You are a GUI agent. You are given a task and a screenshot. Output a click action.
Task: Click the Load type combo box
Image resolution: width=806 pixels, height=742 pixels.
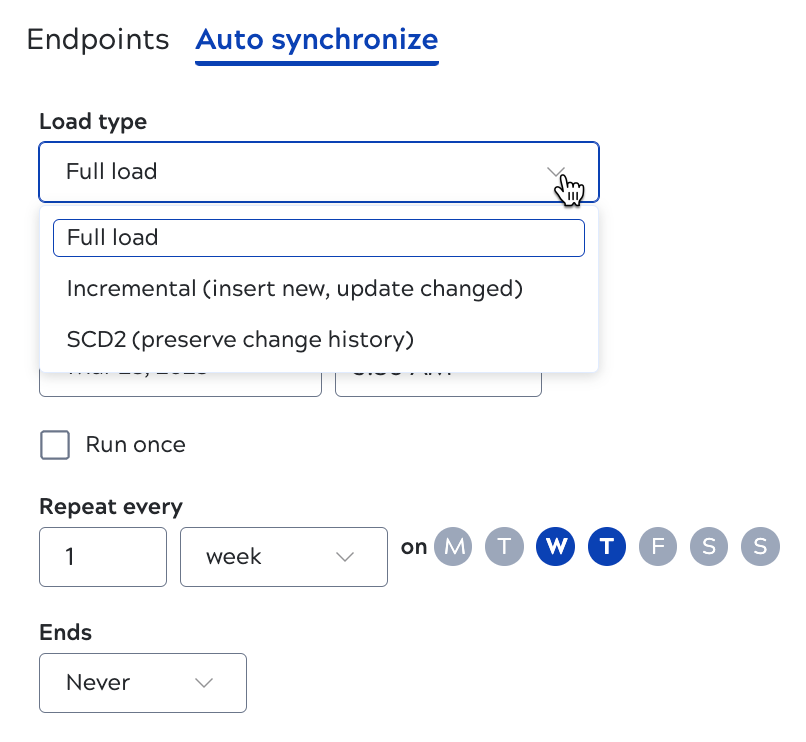(300, 172)
